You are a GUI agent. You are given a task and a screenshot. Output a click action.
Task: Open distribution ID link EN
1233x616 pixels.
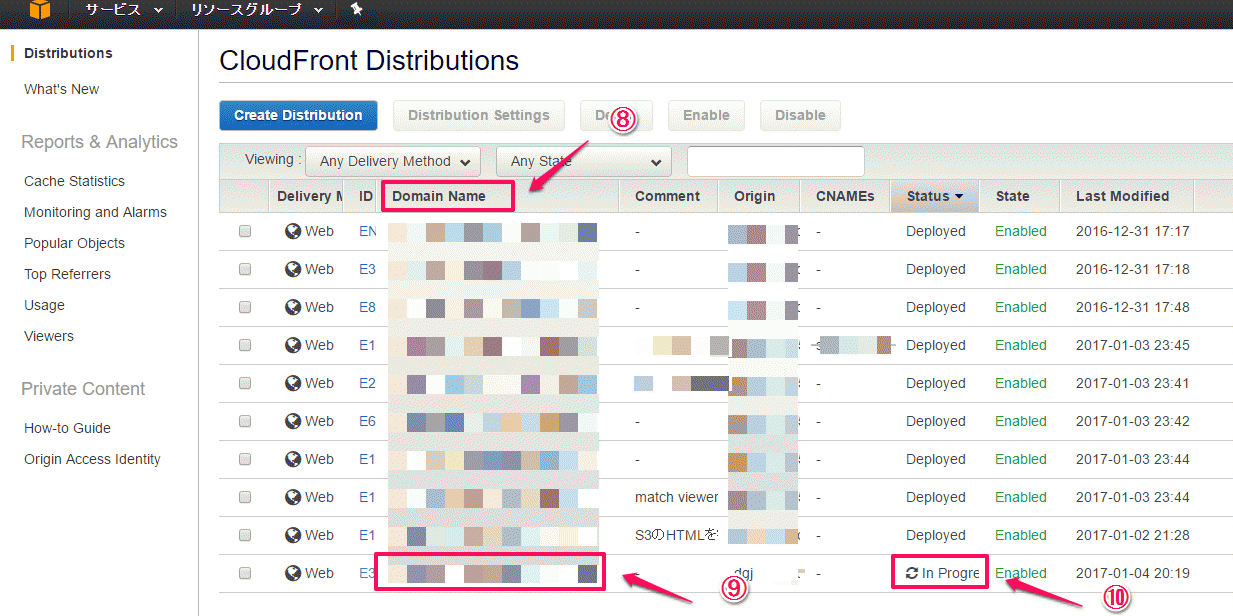368,231
